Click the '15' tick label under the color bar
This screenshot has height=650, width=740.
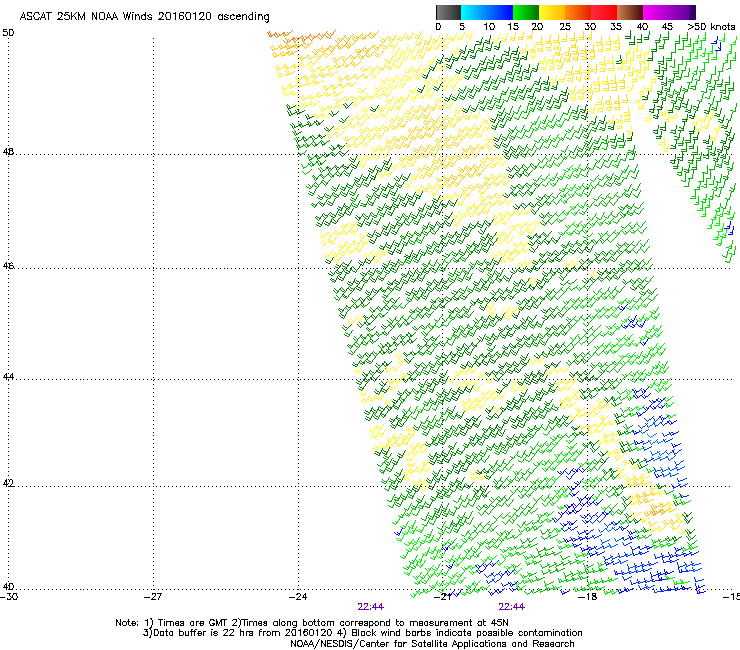tap(513, 27)
